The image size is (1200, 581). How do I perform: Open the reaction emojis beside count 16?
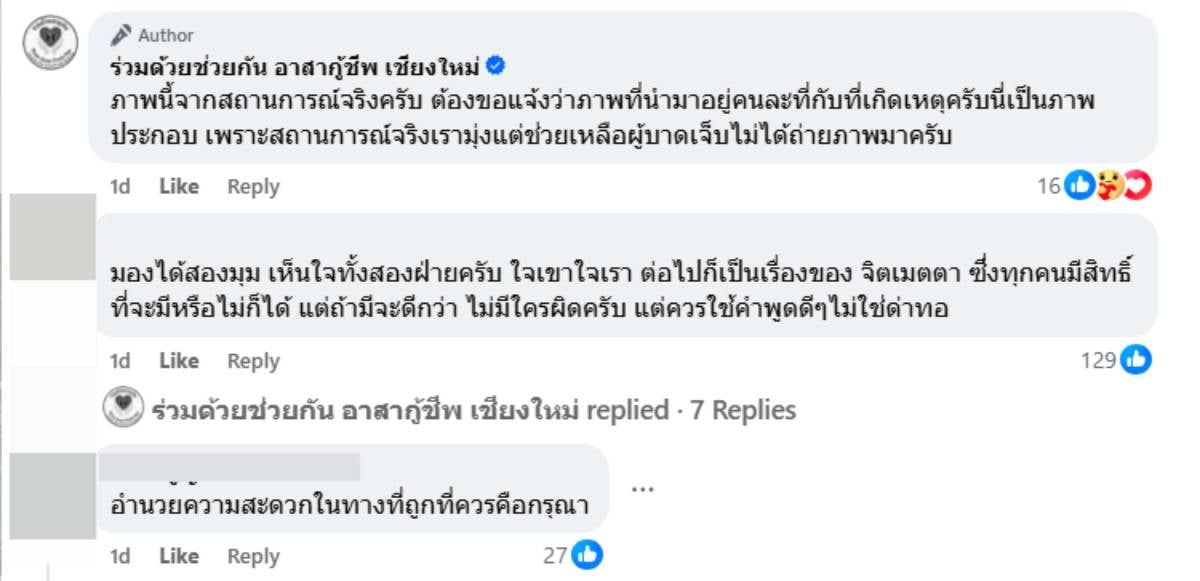pos(1108,185)
